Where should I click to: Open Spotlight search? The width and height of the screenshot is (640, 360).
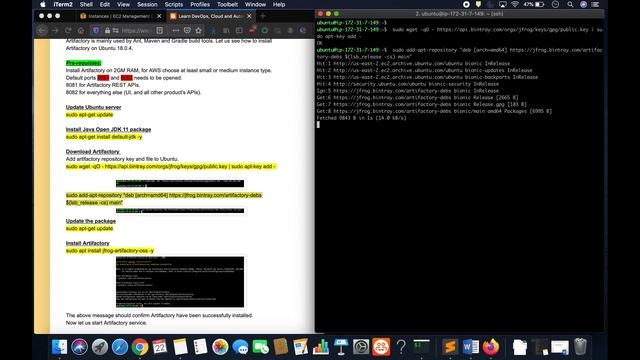point(570,4)
